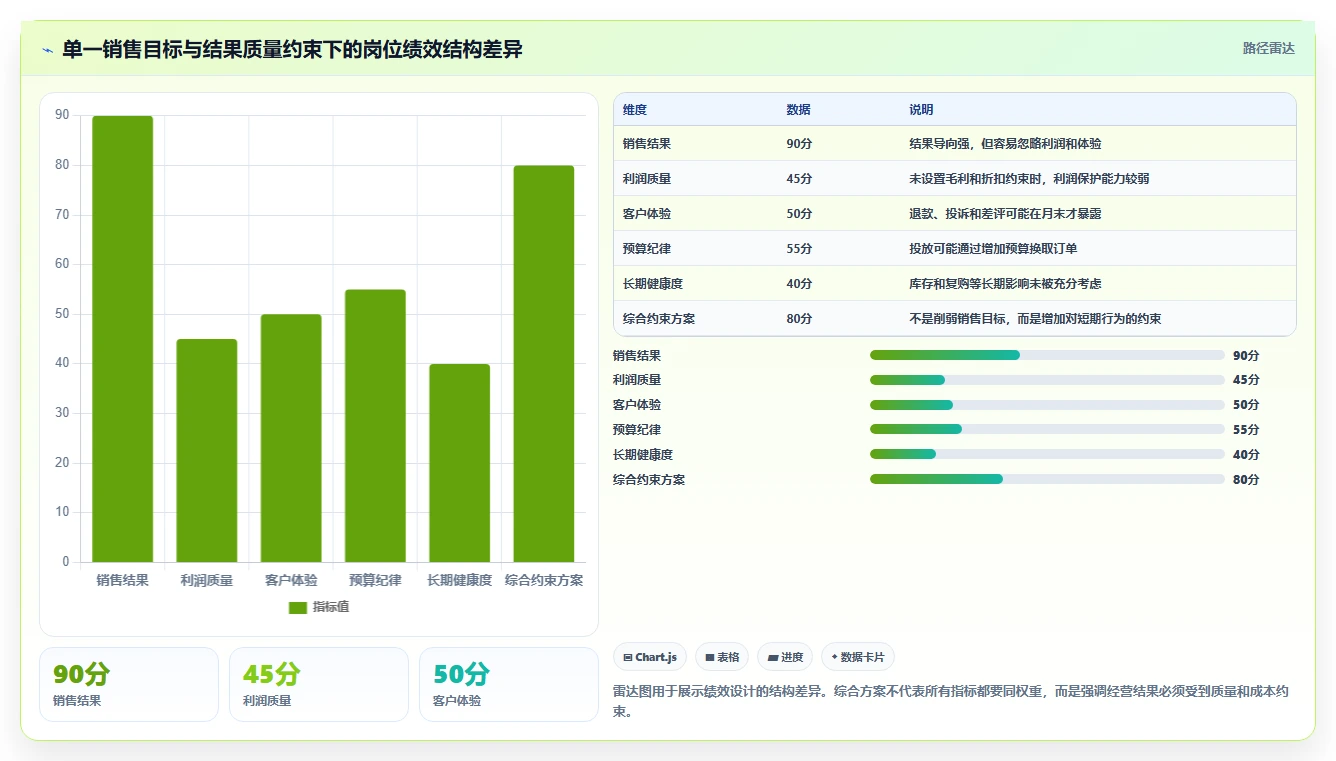Image resolution: width=1336 pixels, height=761 pixels.
Task: Open the 50分 客户体验 stat card
Action: click(509, 684)
